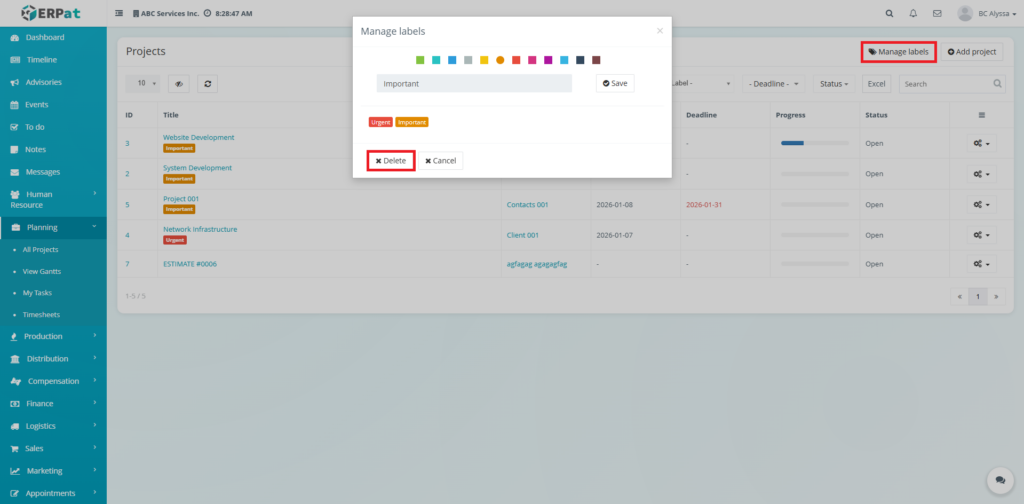Expand the Compensation menu
Viewport: 1024px width, 504px height.
click(x=53, y=381)
